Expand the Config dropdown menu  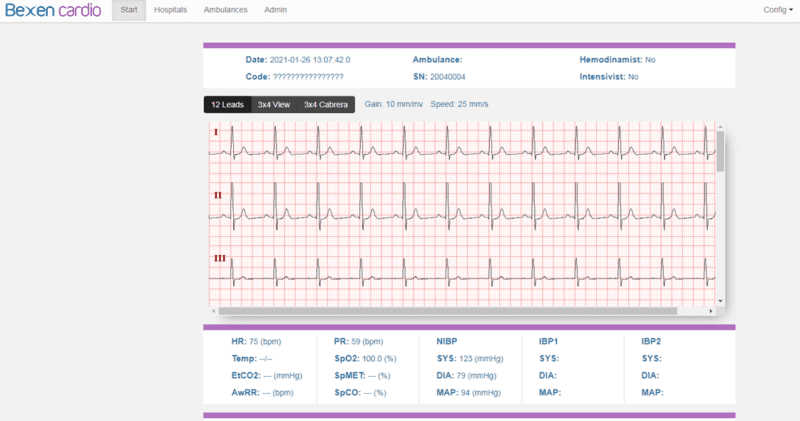click(x=777, y=10)
